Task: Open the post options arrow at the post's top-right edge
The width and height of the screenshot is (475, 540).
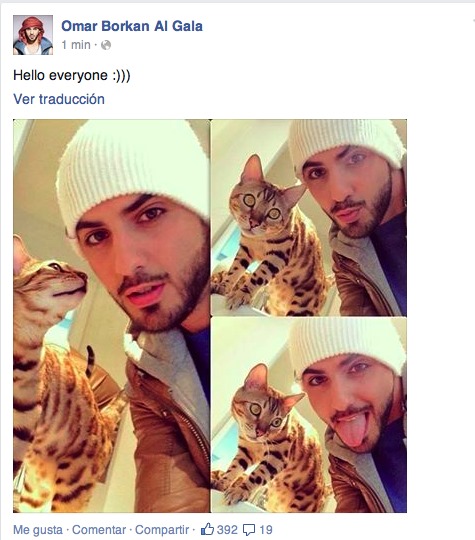Action: pos(473,22)
